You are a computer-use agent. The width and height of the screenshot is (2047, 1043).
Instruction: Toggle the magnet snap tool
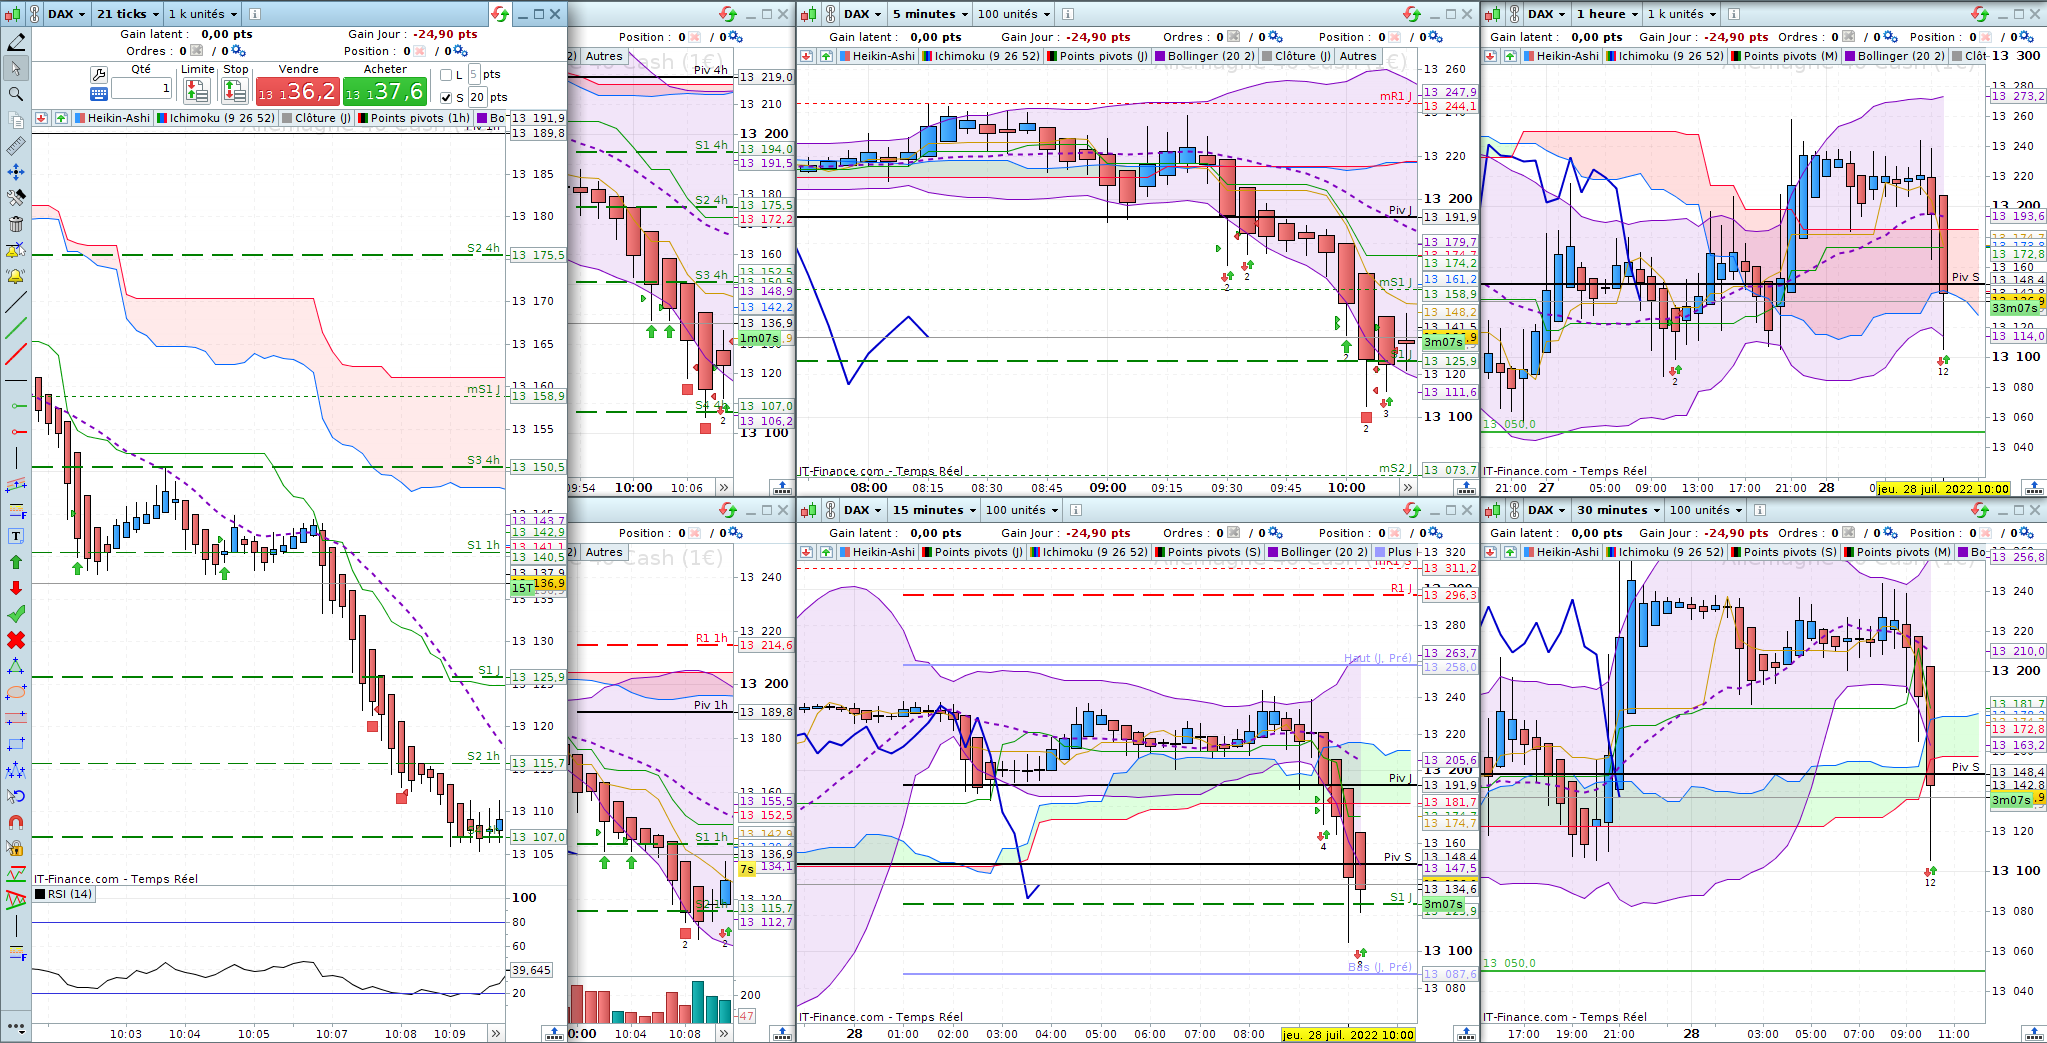tap(16, 822)
